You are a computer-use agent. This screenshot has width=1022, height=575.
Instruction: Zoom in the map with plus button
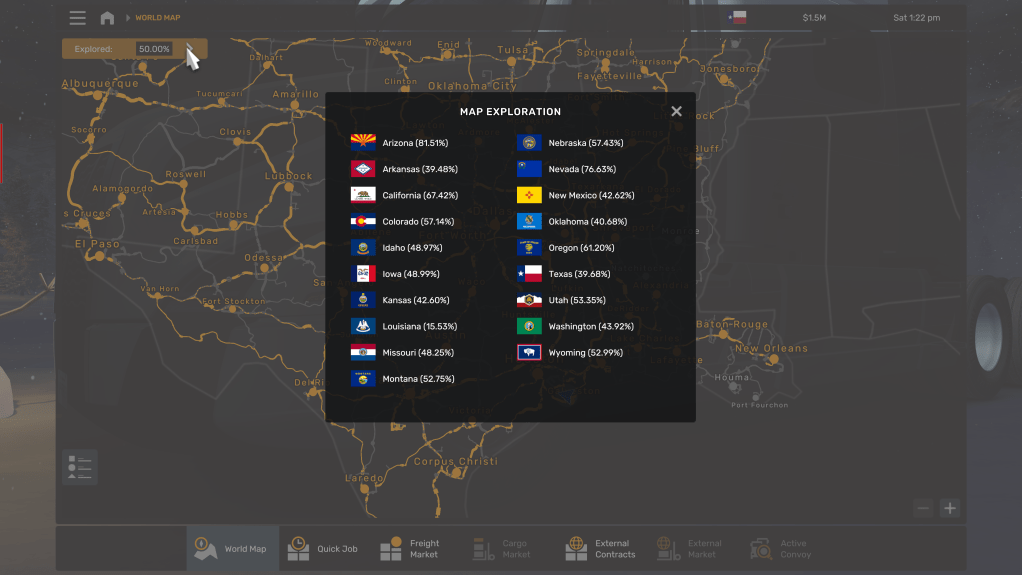(950, 508)
